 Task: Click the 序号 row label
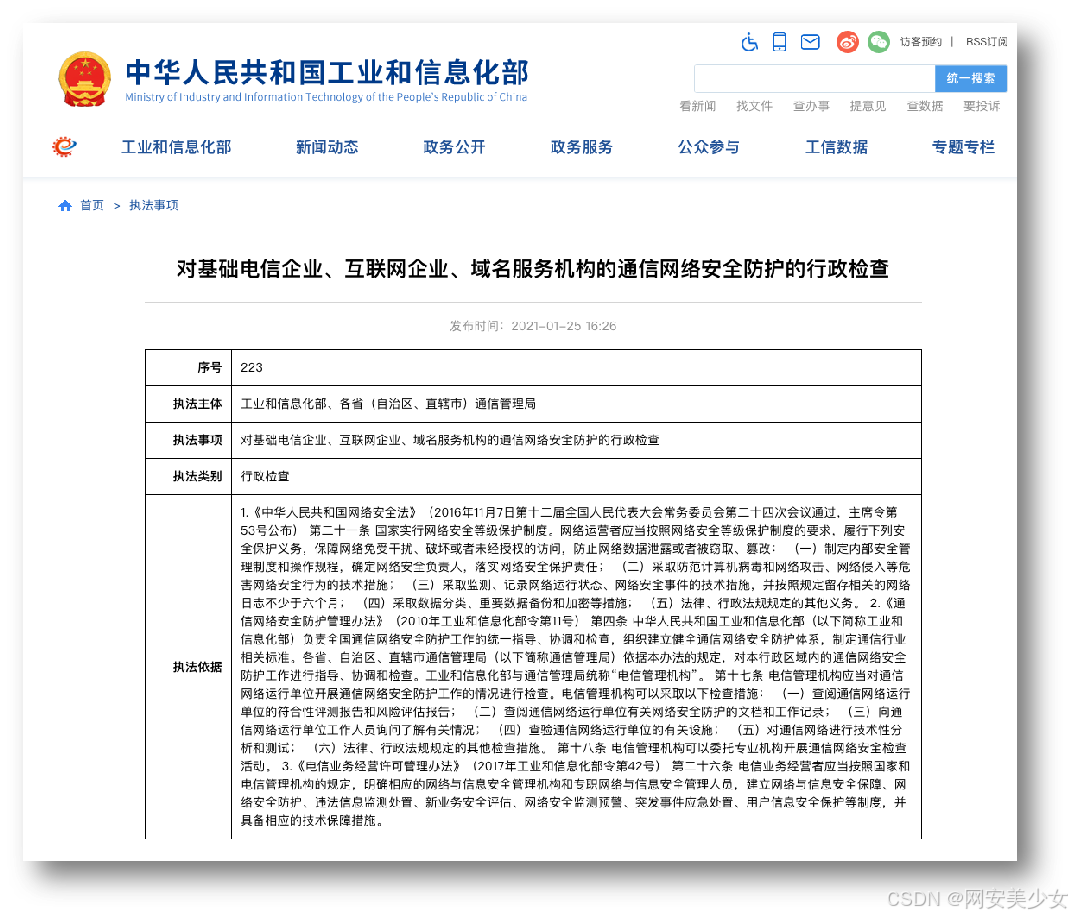coord(209,368)
